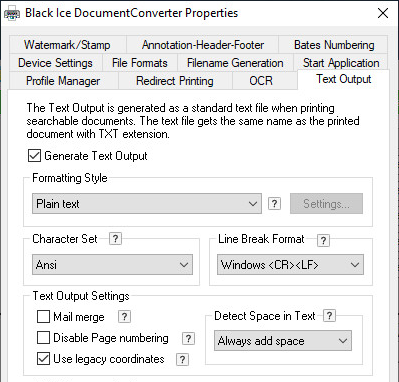Open help for Character Set
The height and width of the screenshot is (382, 399).
[x=115, y=239]
